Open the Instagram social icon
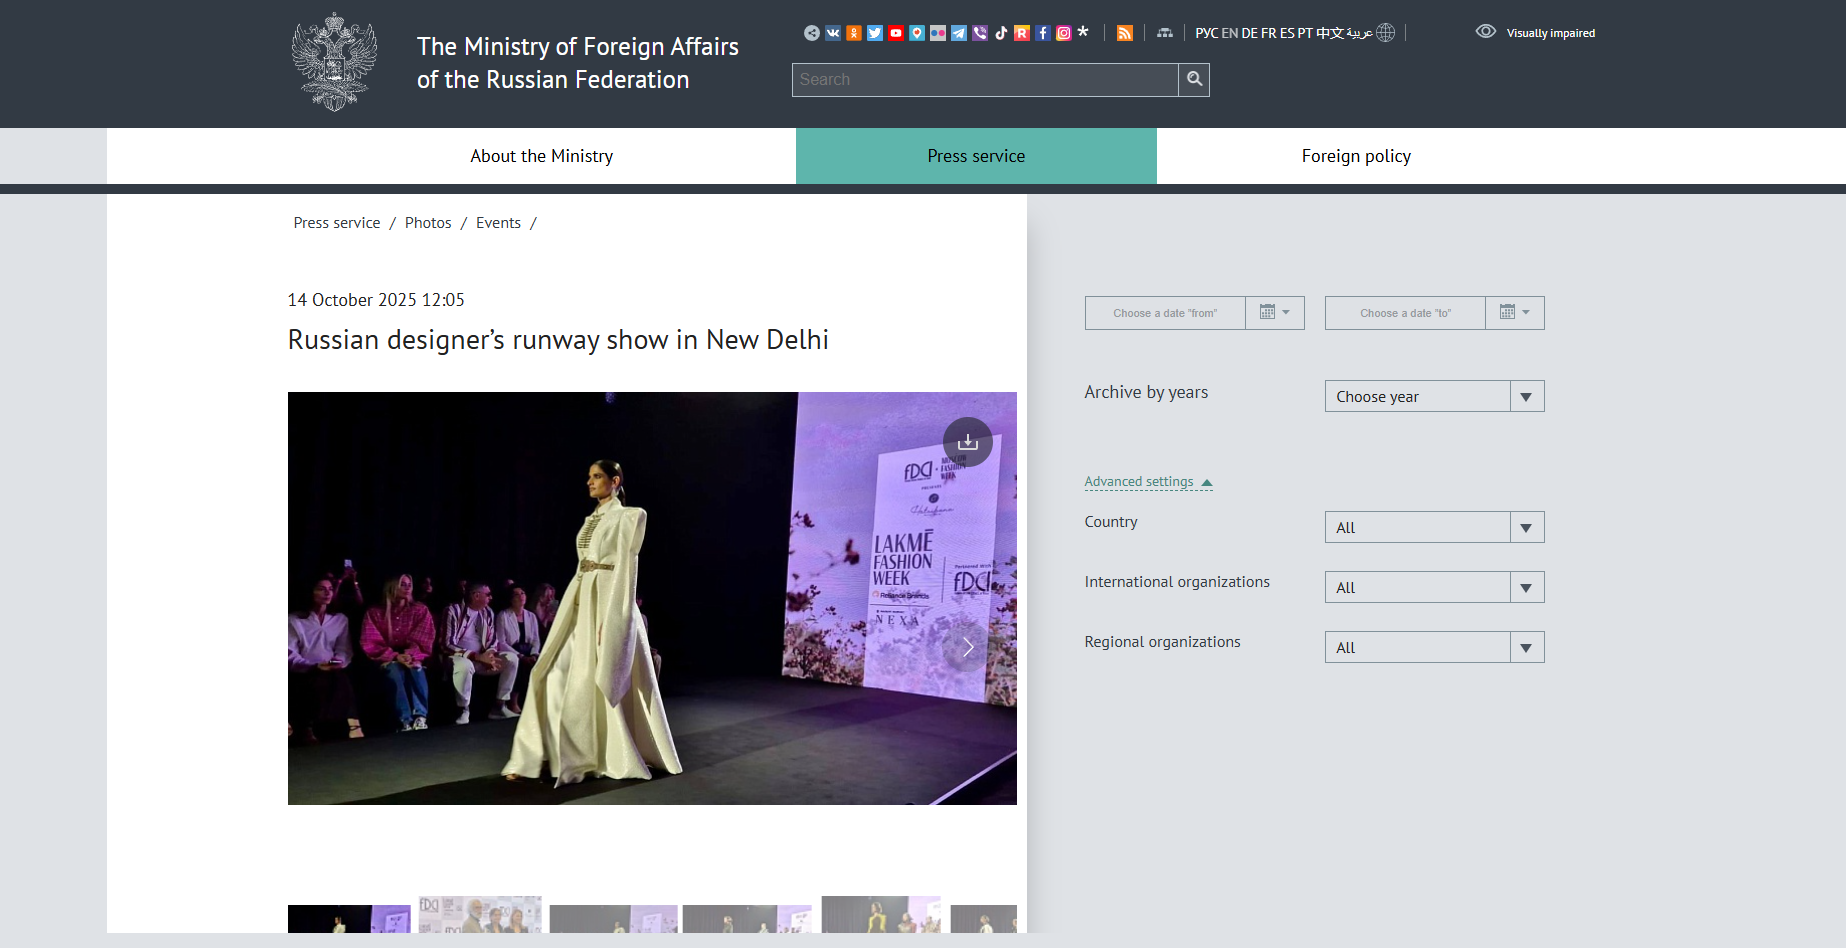Image resolution: width=1846 pixels, height=948 pixels. pyautogui.click(x=1064, y=33)
